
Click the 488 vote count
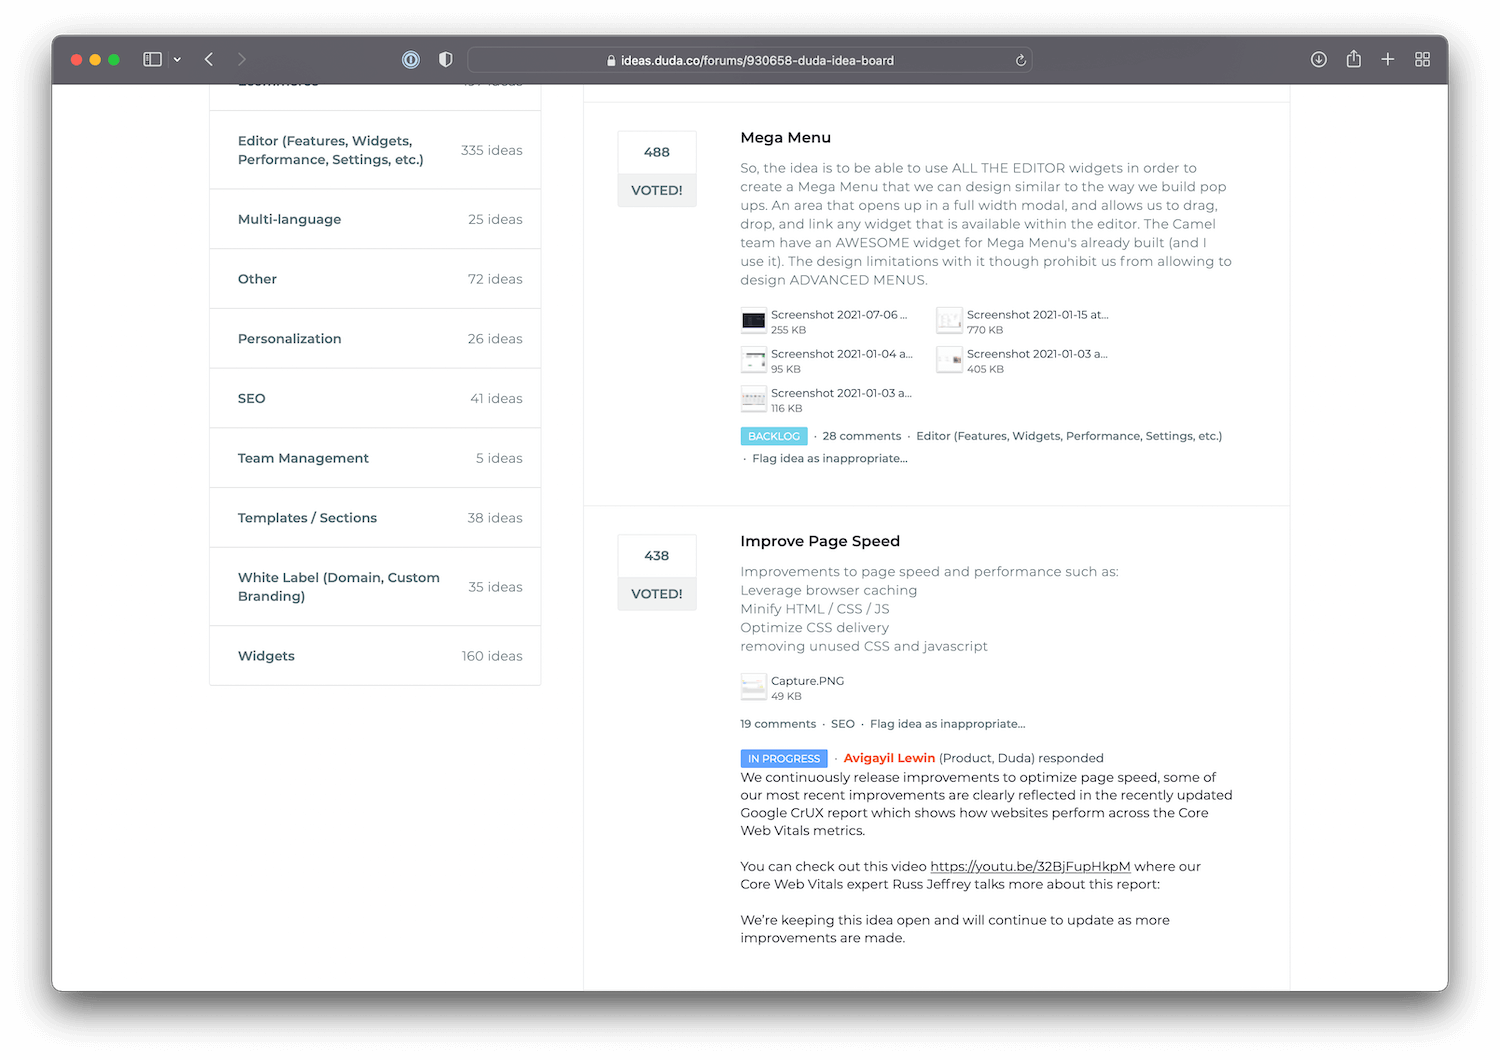tap(657, 152)
